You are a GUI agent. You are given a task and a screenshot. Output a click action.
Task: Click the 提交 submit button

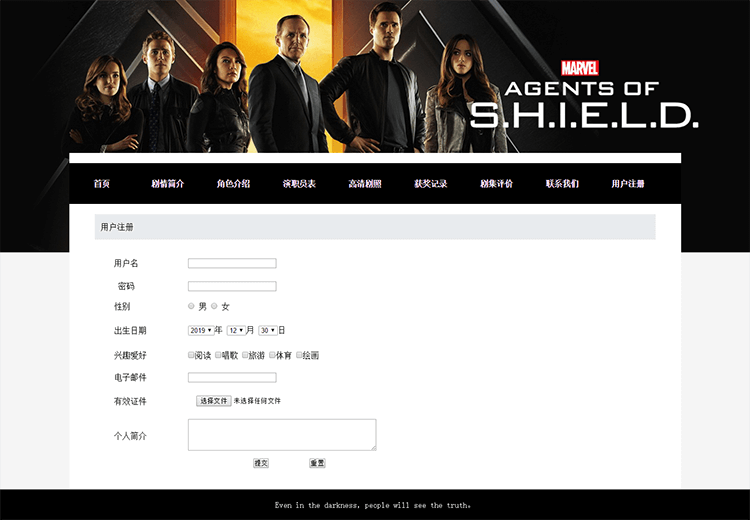pyautogui.click(x=261, y=463)
